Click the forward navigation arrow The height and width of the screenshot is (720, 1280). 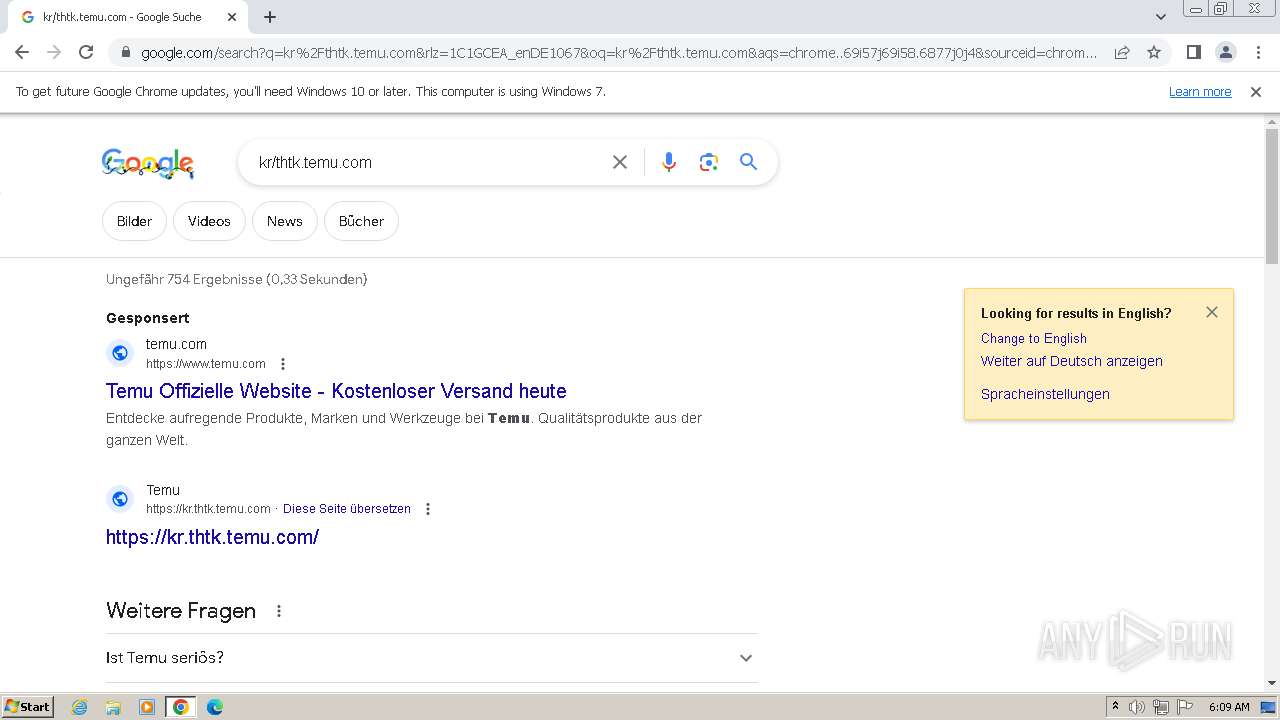click(54, 52)
